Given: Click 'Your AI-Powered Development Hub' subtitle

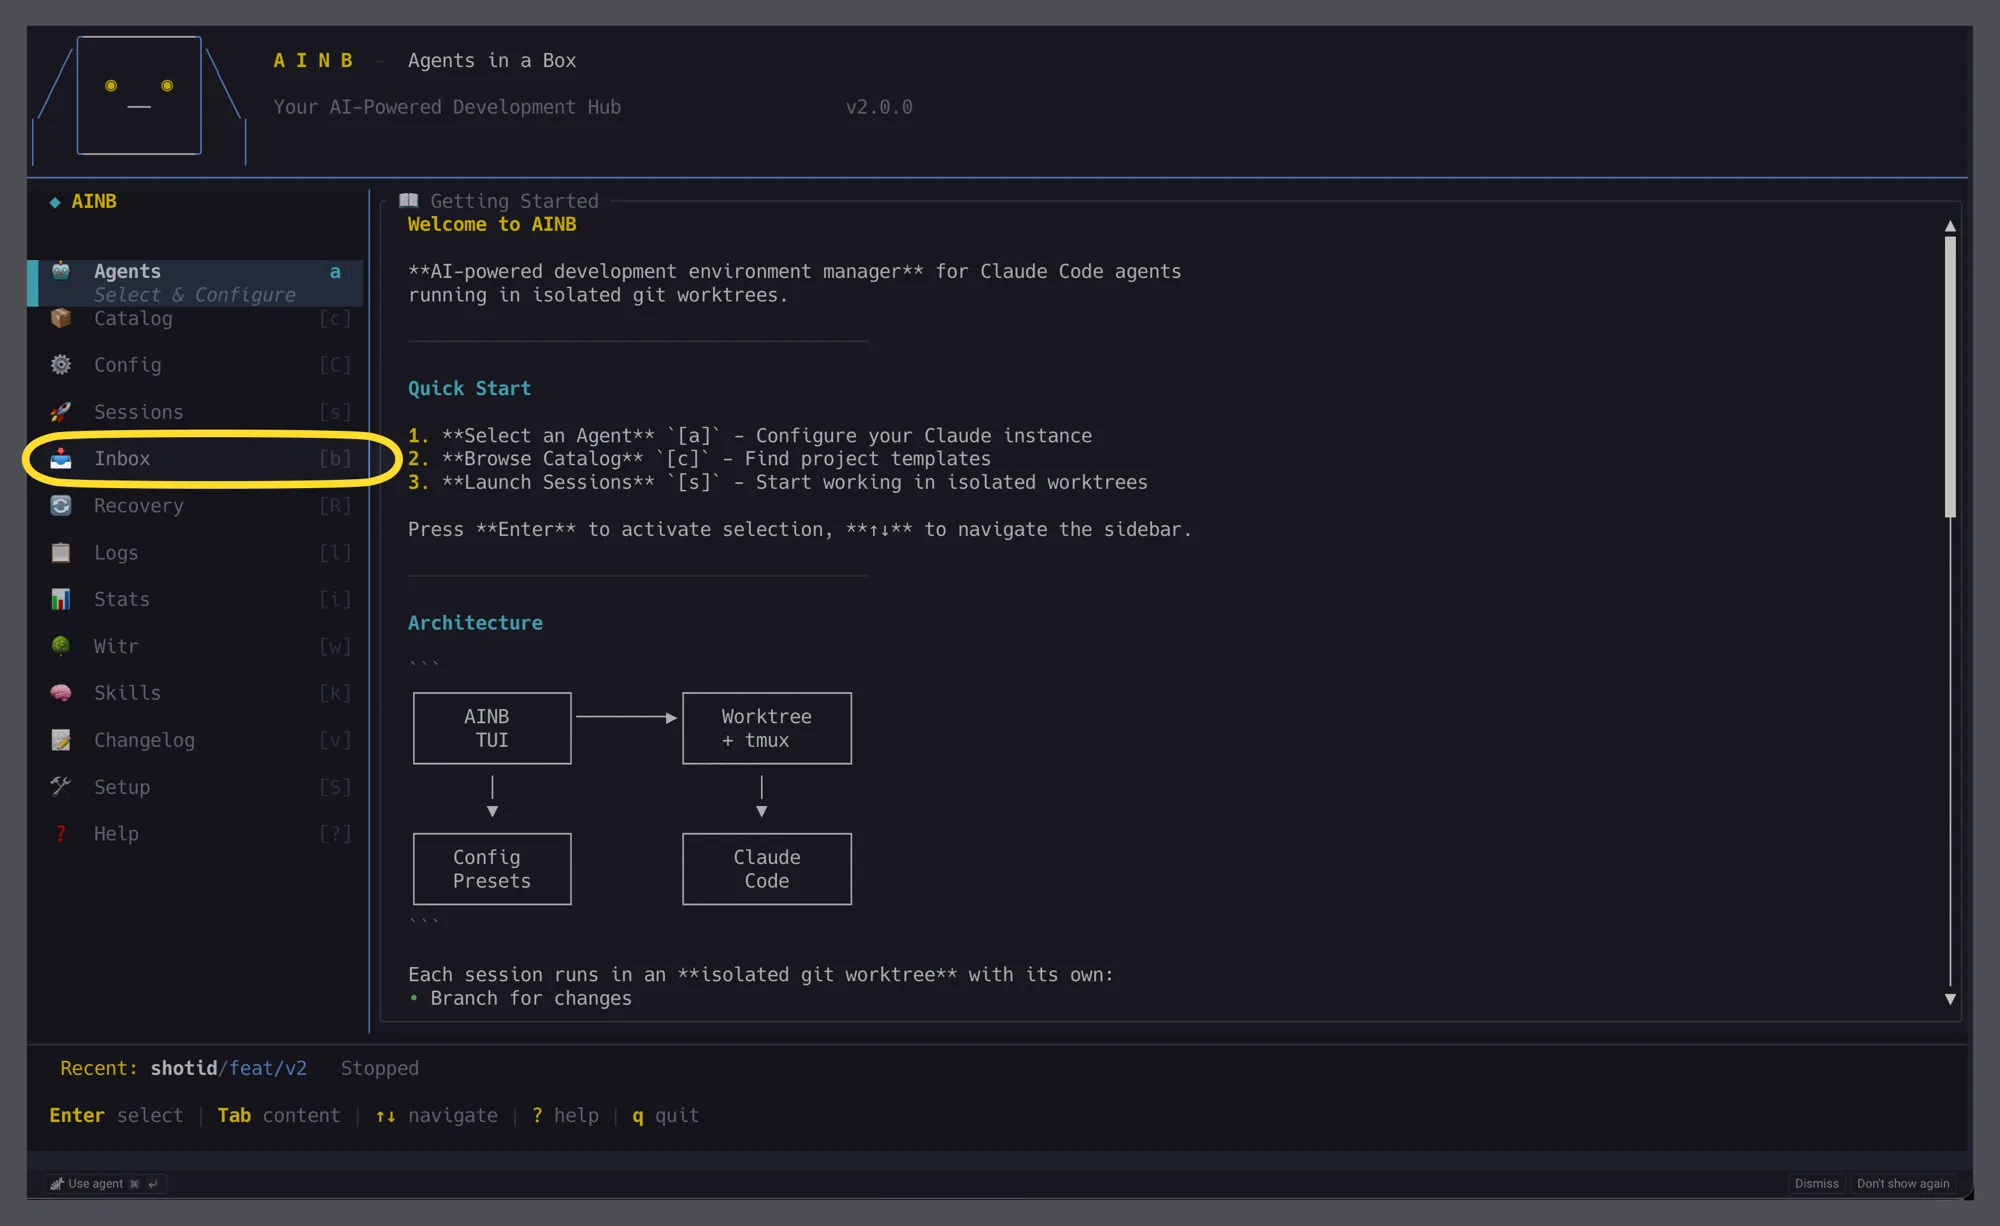Looking at the screenshot, I should (x=447, y=107).
